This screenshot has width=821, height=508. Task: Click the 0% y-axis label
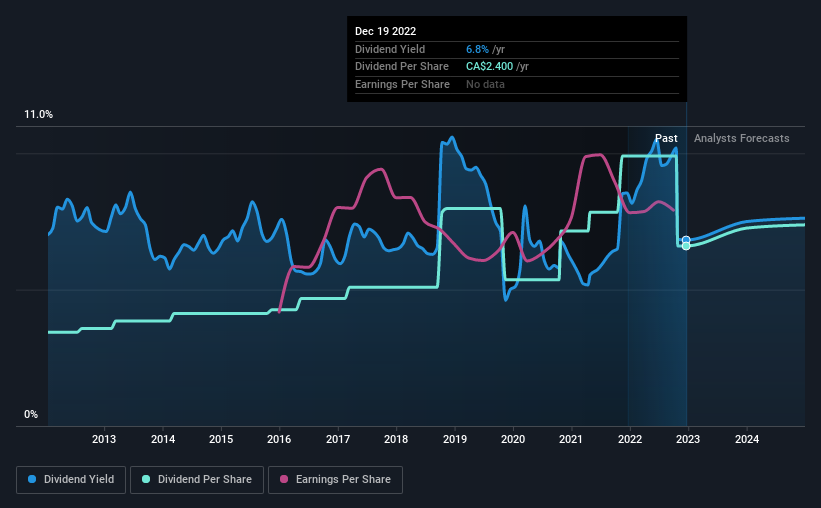click(31, 414)
